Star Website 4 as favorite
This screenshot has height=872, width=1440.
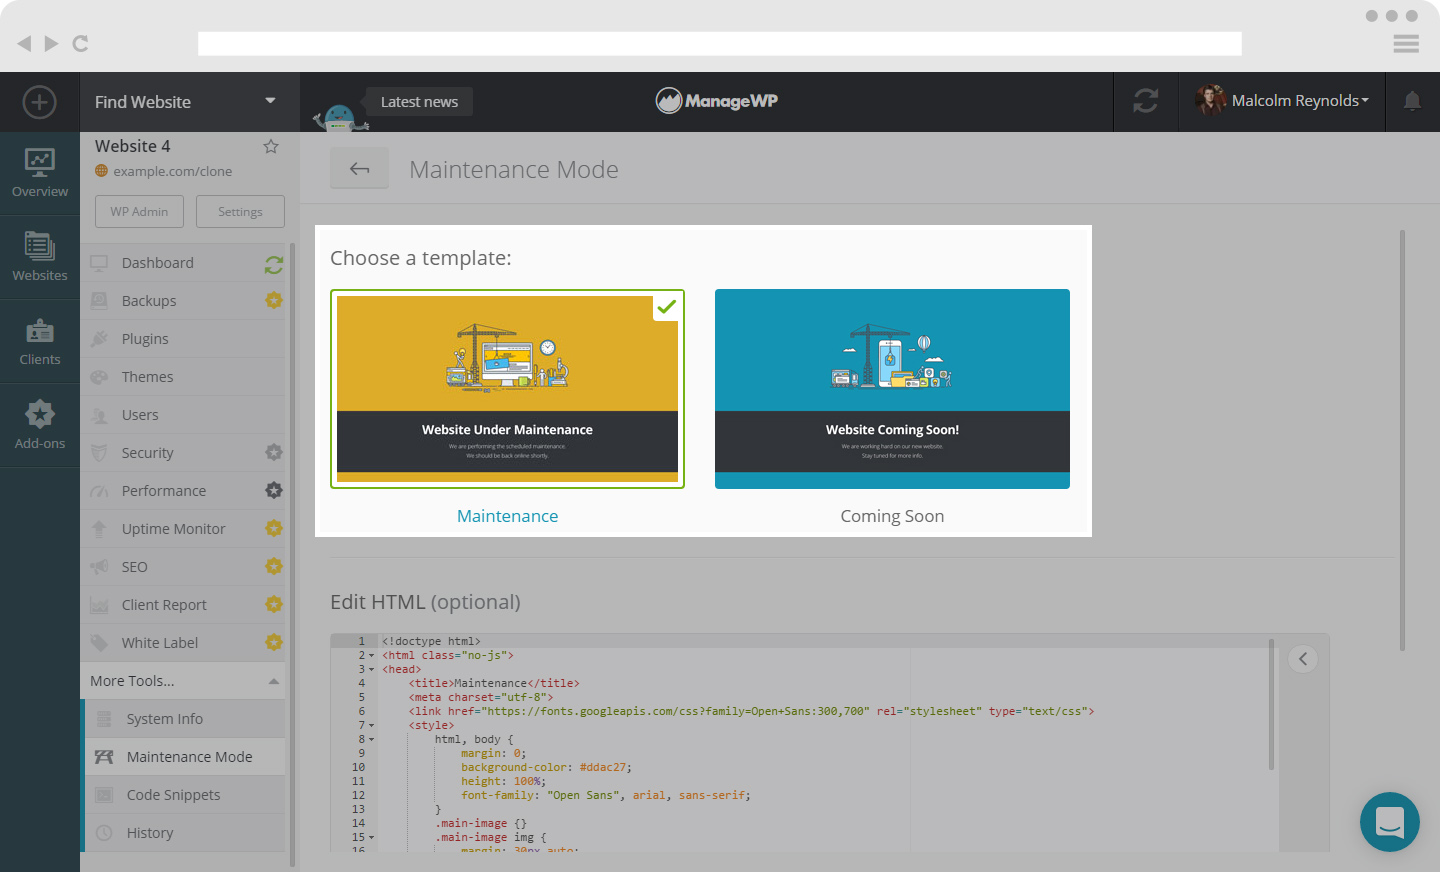tap(270, 147)
